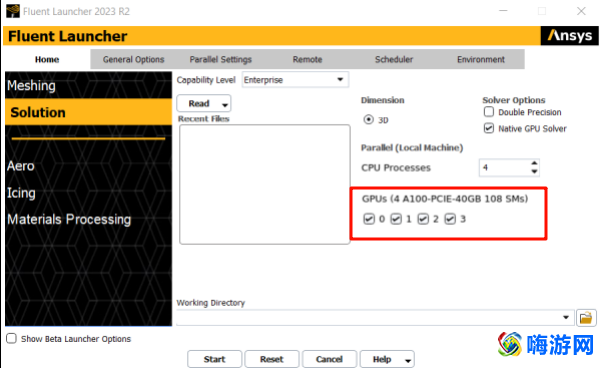Expand the Read button dropdown arrow
The image size is (602, 368).
click(225, 104)
